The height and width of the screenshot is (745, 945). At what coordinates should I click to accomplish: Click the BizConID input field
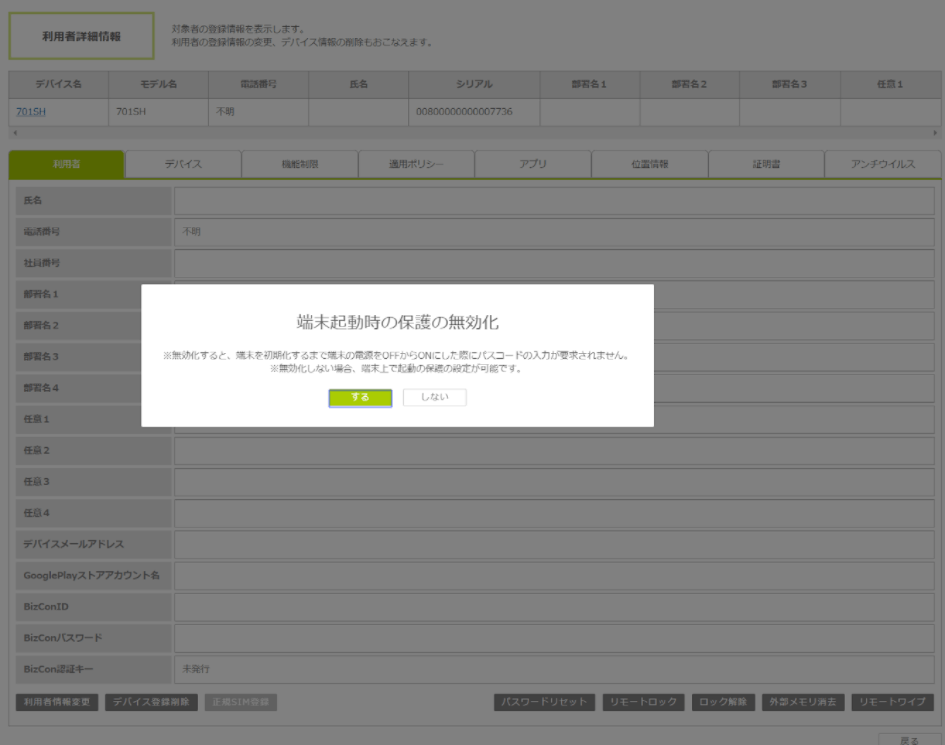[x=554, y=607]
